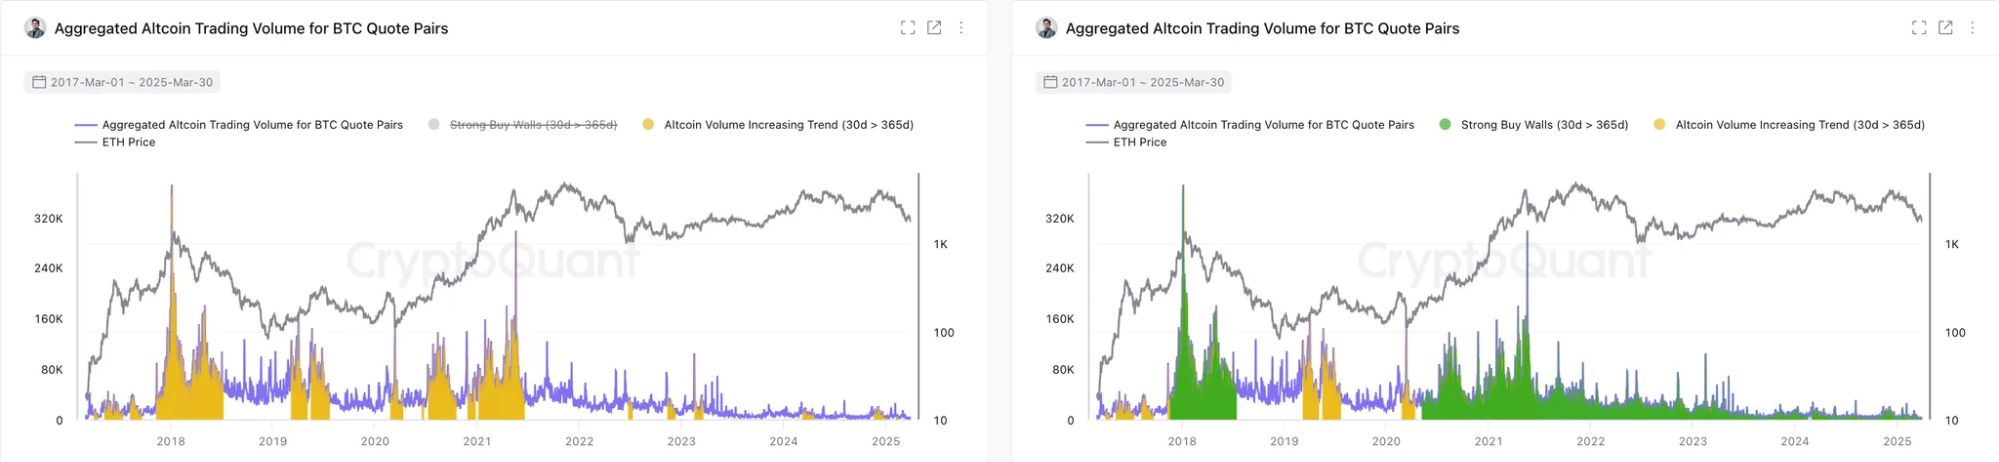The height and width of the screenshot is (462, 1999).
Task: Open right chart's three-dot options menu
Action: (1972, 28)
